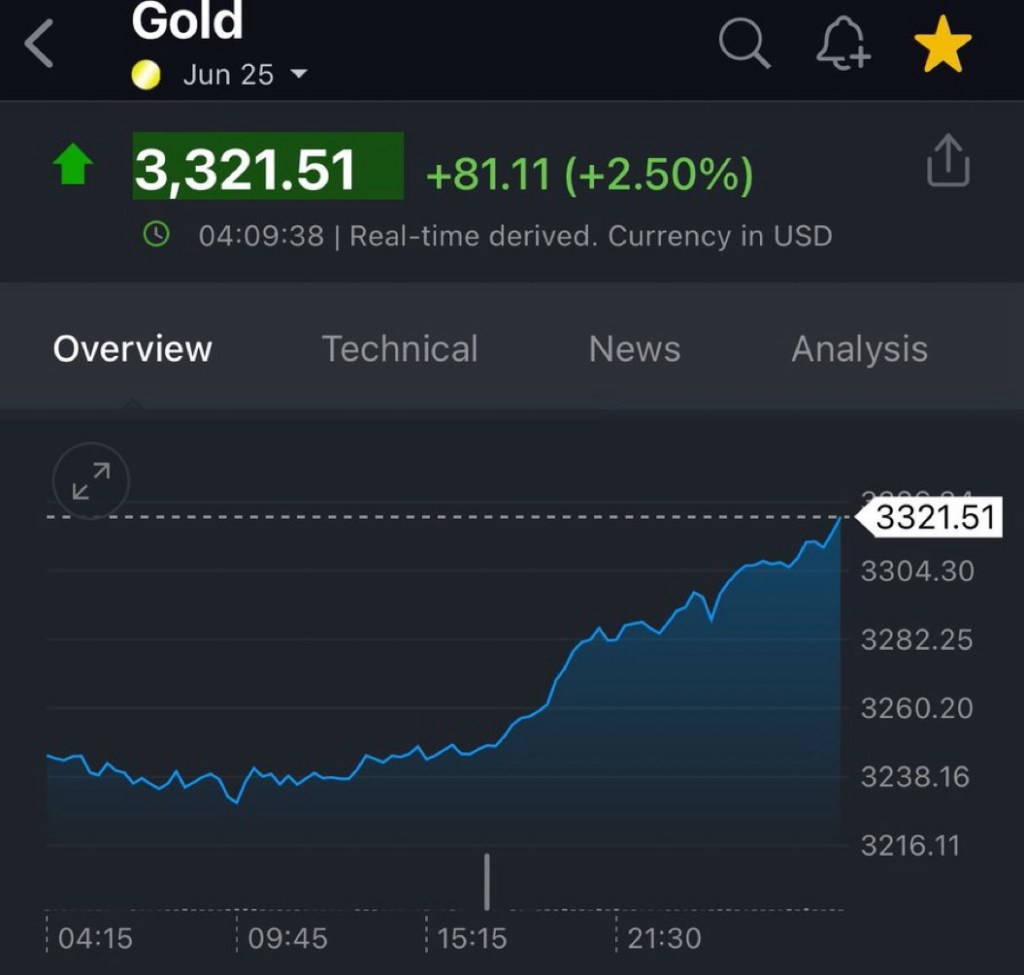Tap the +81.11 (+2.50%) change text

(588, 175)
